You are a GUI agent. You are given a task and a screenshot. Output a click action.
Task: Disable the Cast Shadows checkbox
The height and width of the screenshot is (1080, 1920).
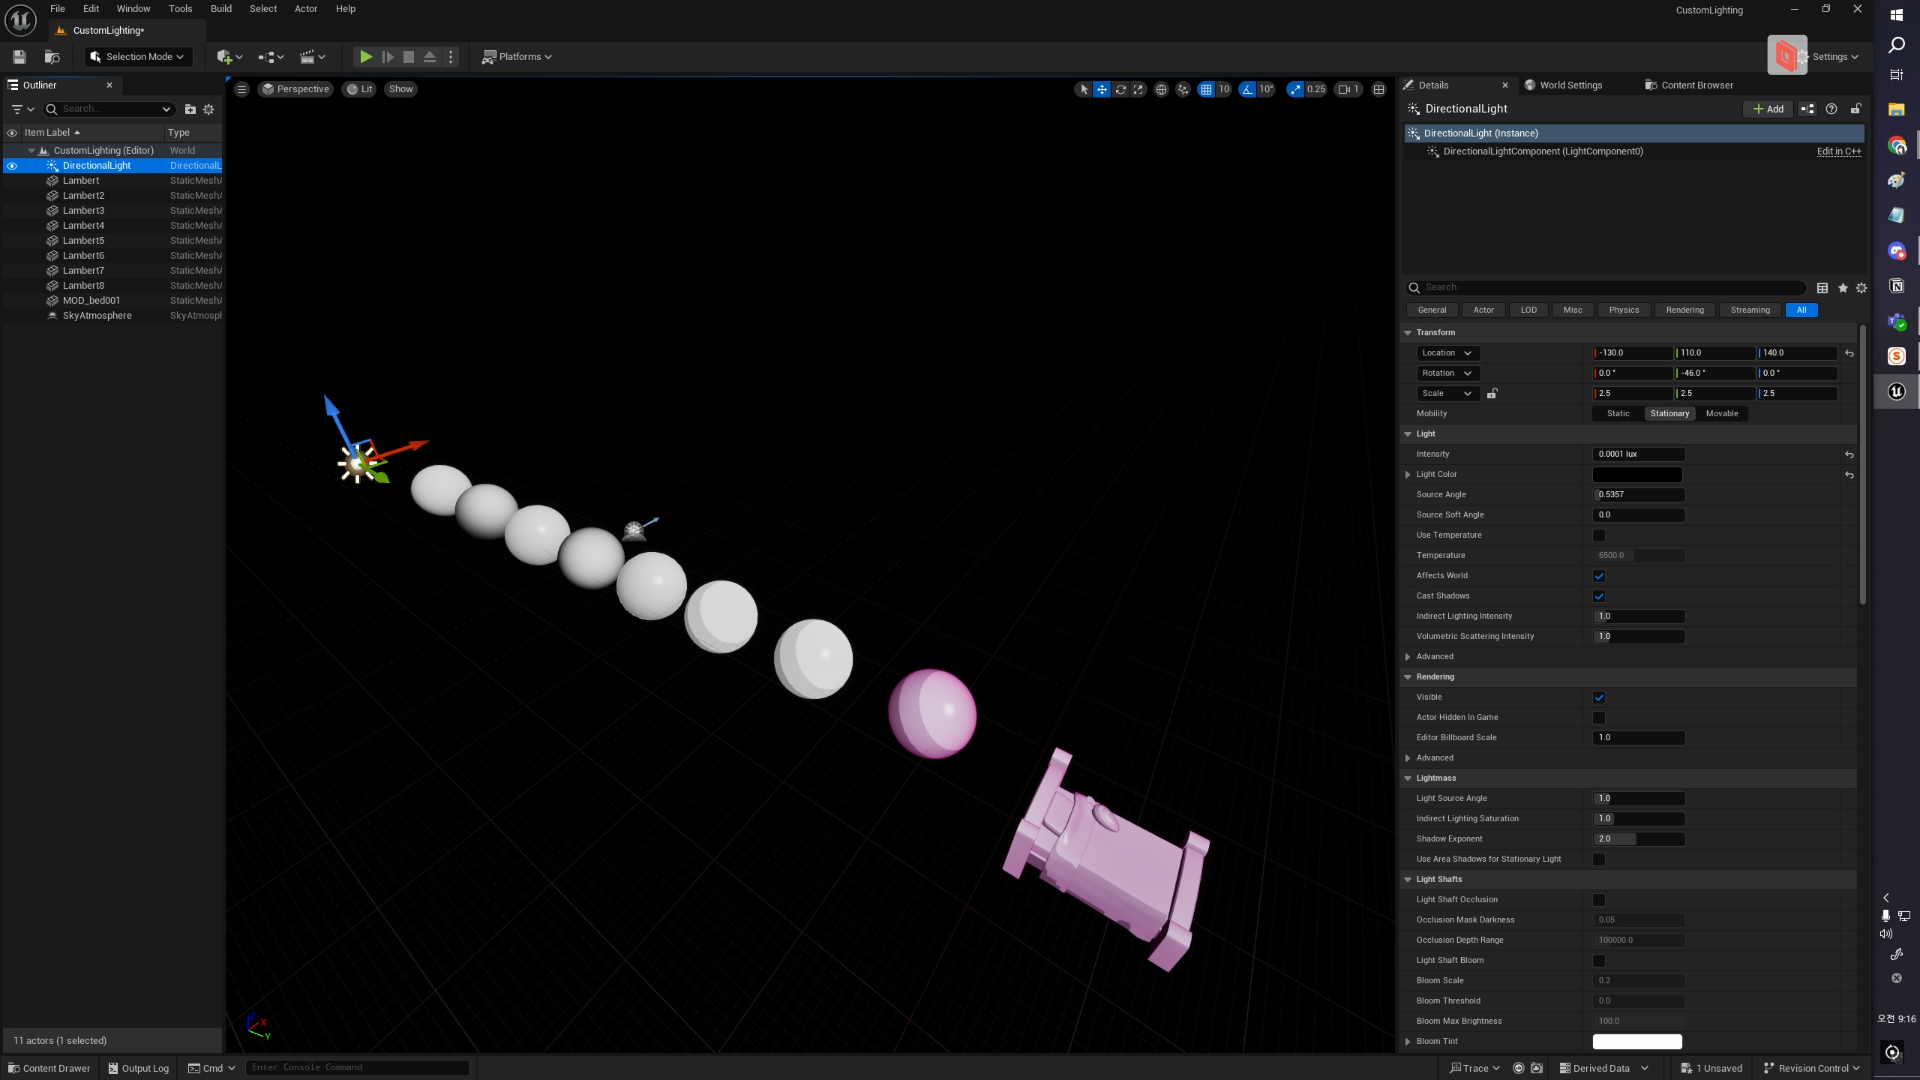point(1598,596)
